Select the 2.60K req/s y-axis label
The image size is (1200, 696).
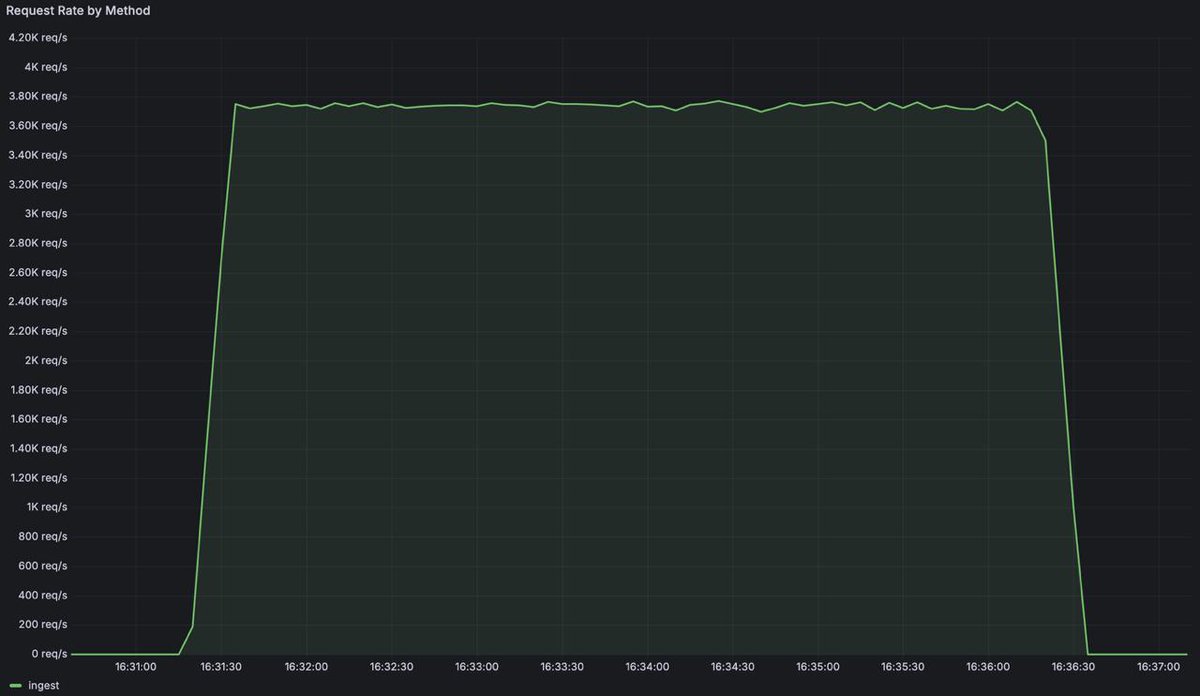pyautogui.click(x=37, y=272)
